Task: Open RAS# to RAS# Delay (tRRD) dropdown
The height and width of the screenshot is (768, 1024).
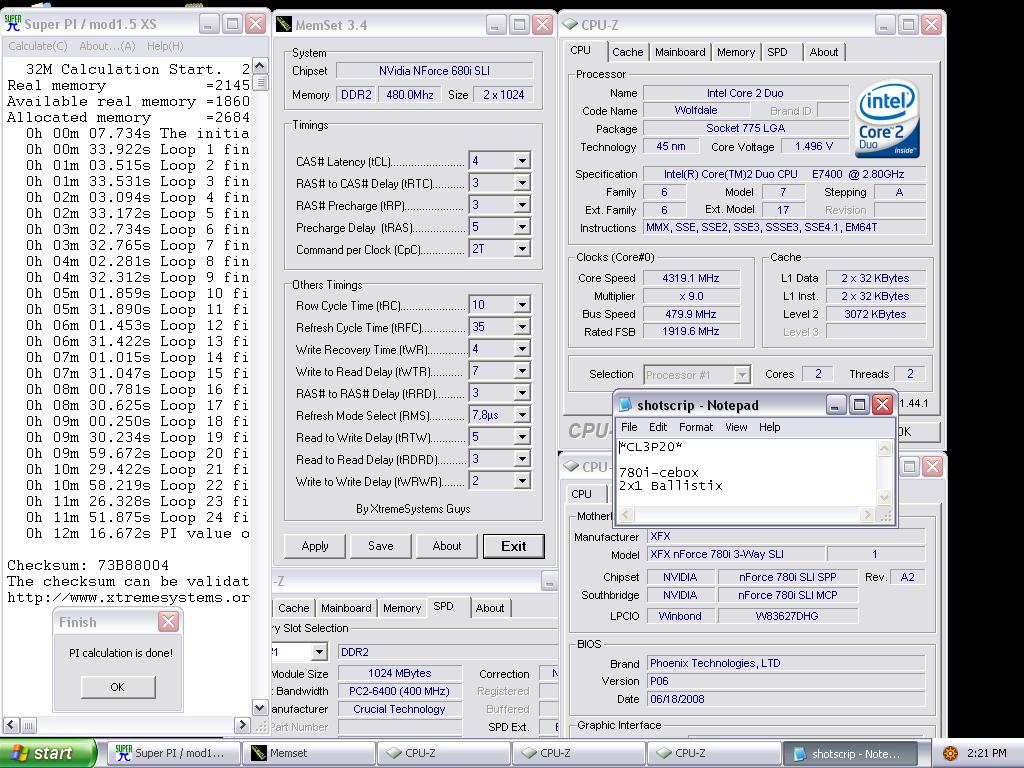Action: pyautogui.click(x=522, y=393)
